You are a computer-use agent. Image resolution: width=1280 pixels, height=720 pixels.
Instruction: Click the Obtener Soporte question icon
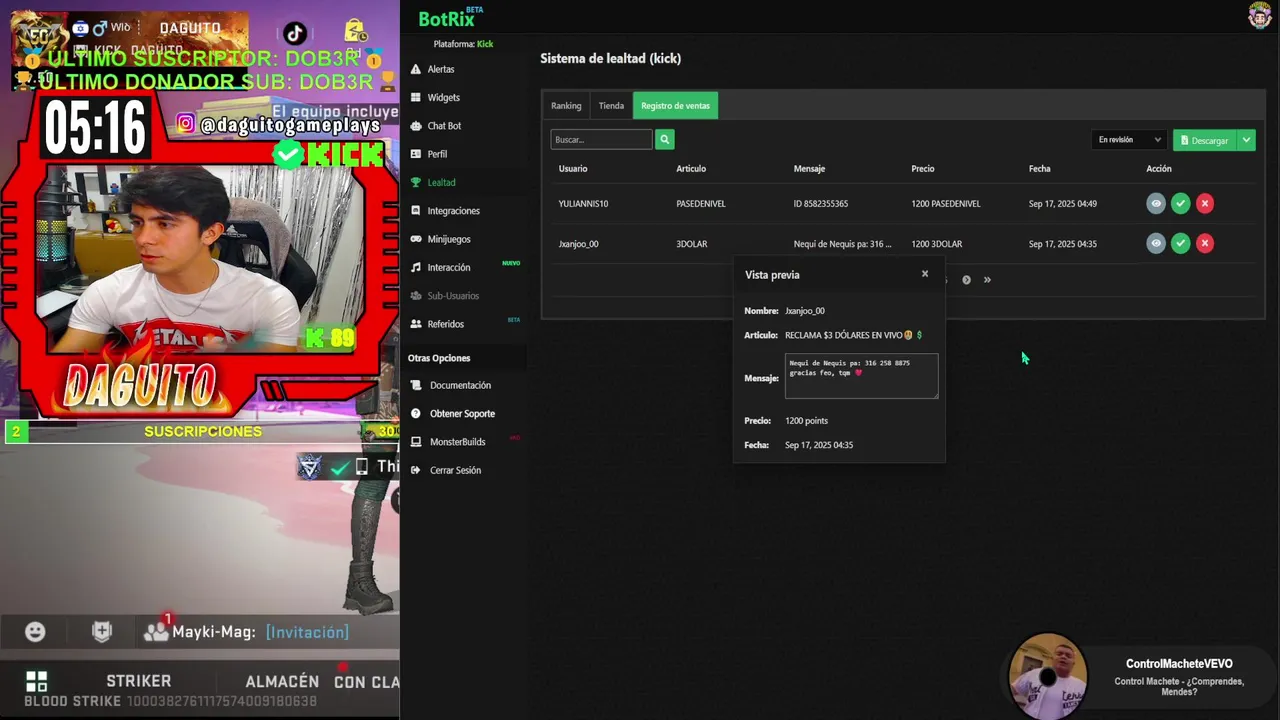pos(416,413)
